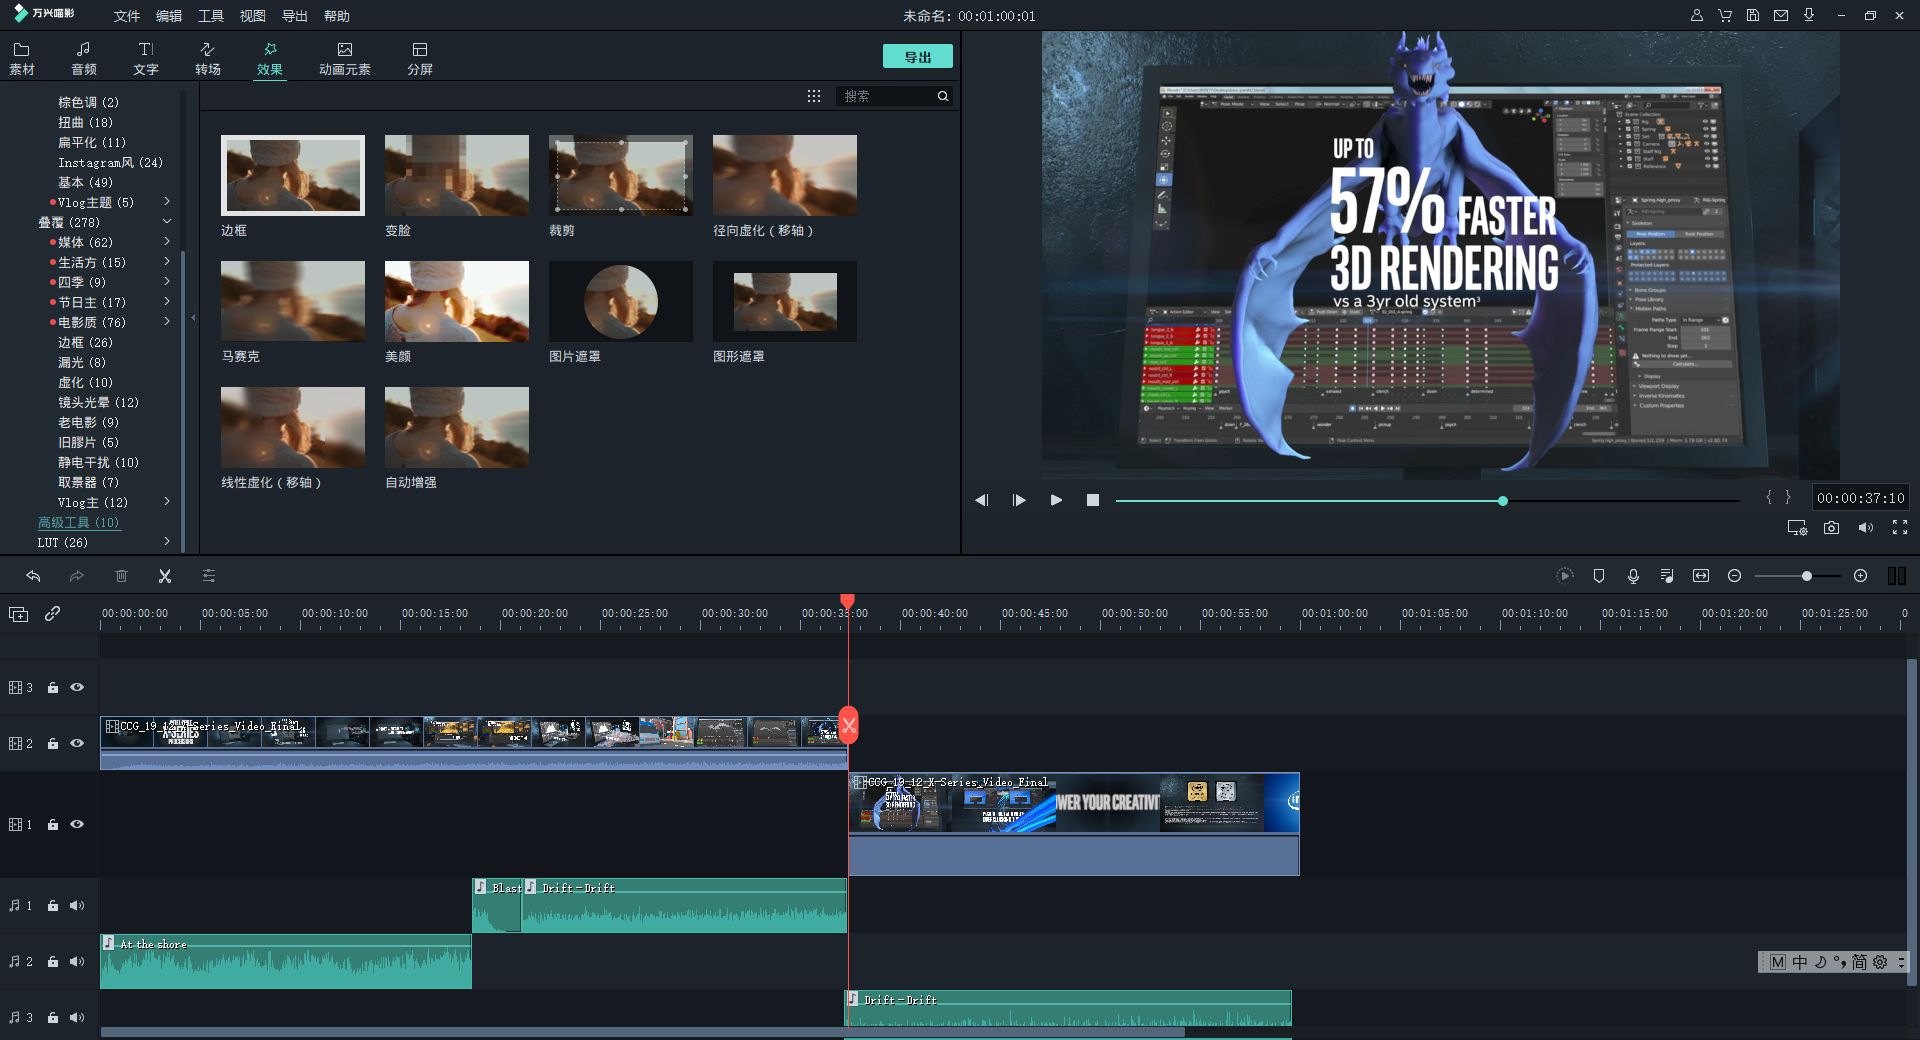Open the 编辑 menu

[169, 16]
